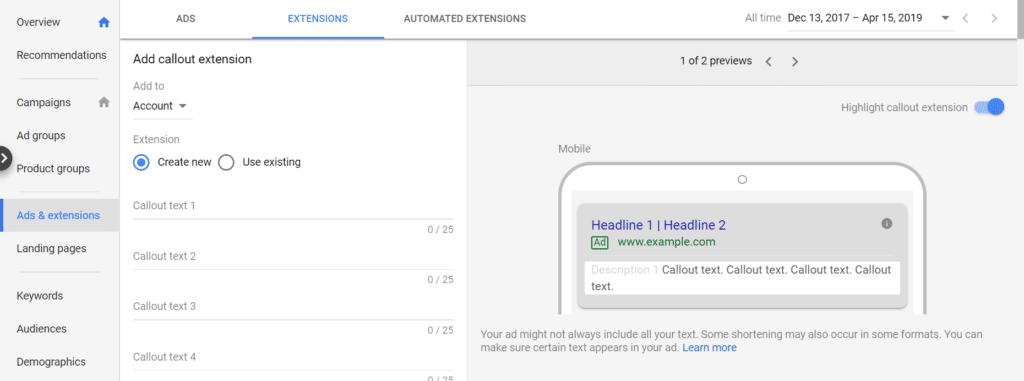
Task: Switch to the Ads tab
Action: tap(186, 19)
